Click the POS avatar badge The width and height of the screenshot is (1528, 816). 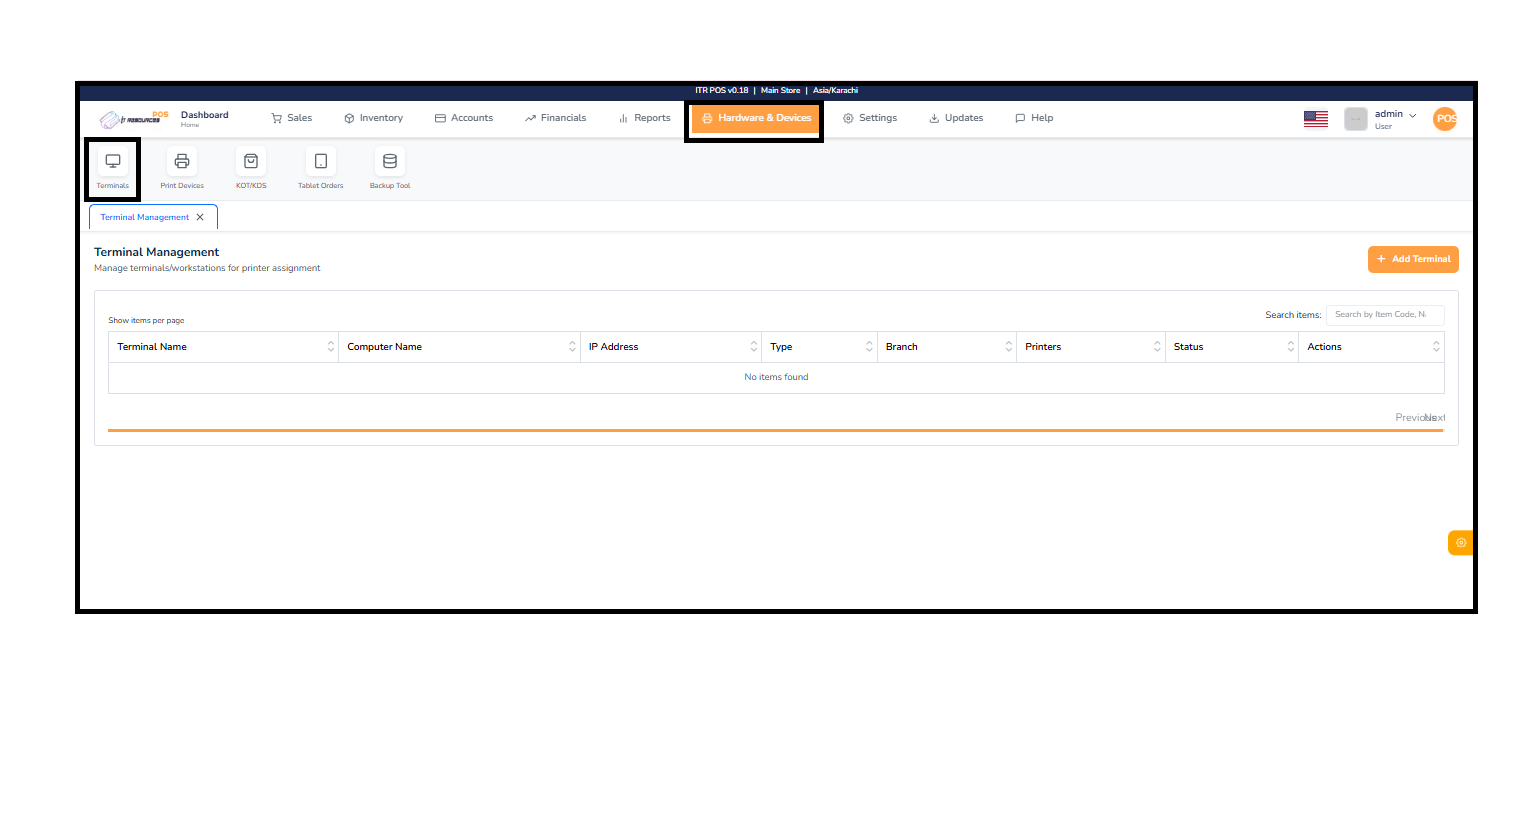click(x=1444, y=118)
